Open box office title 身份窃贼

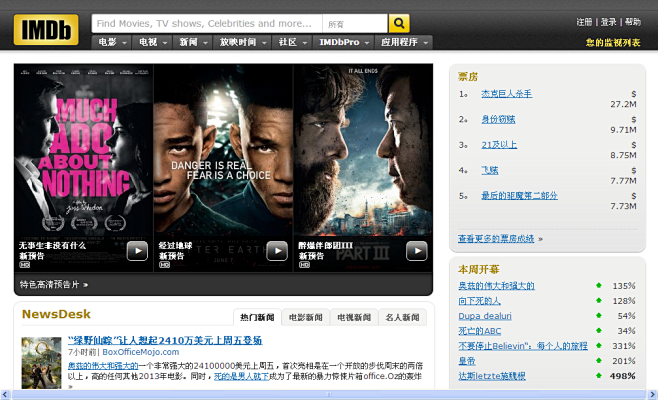tap(498, 119)
